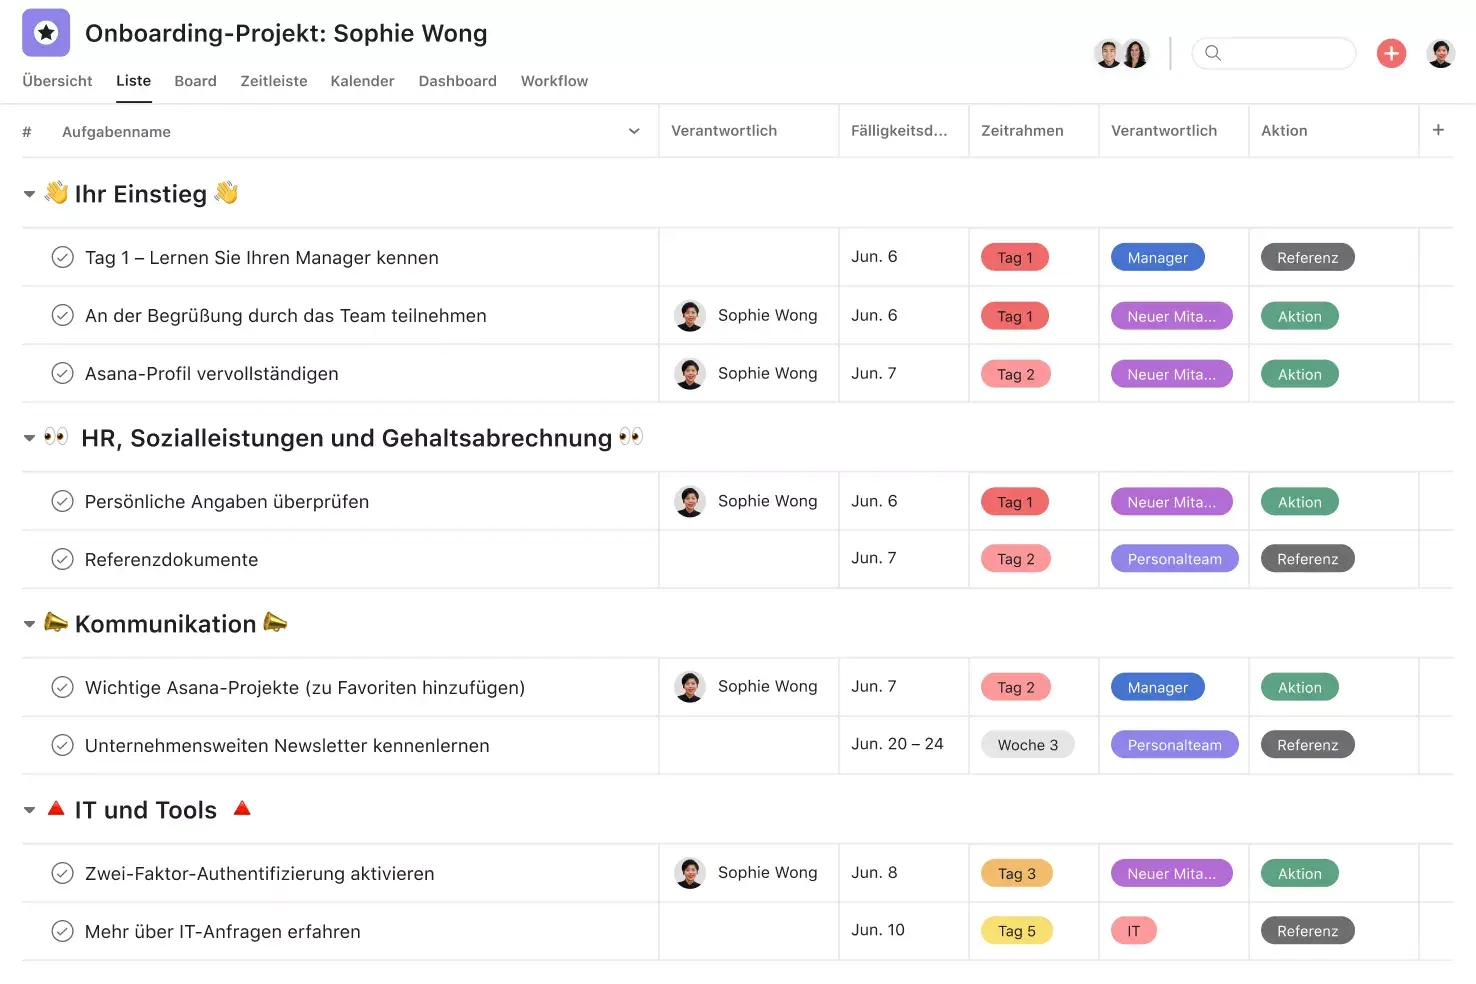Screen dimensions: 1476x984
Task: Check off 'Mehr über IT-Anfragen erfahren'
Action: point(62,931)
